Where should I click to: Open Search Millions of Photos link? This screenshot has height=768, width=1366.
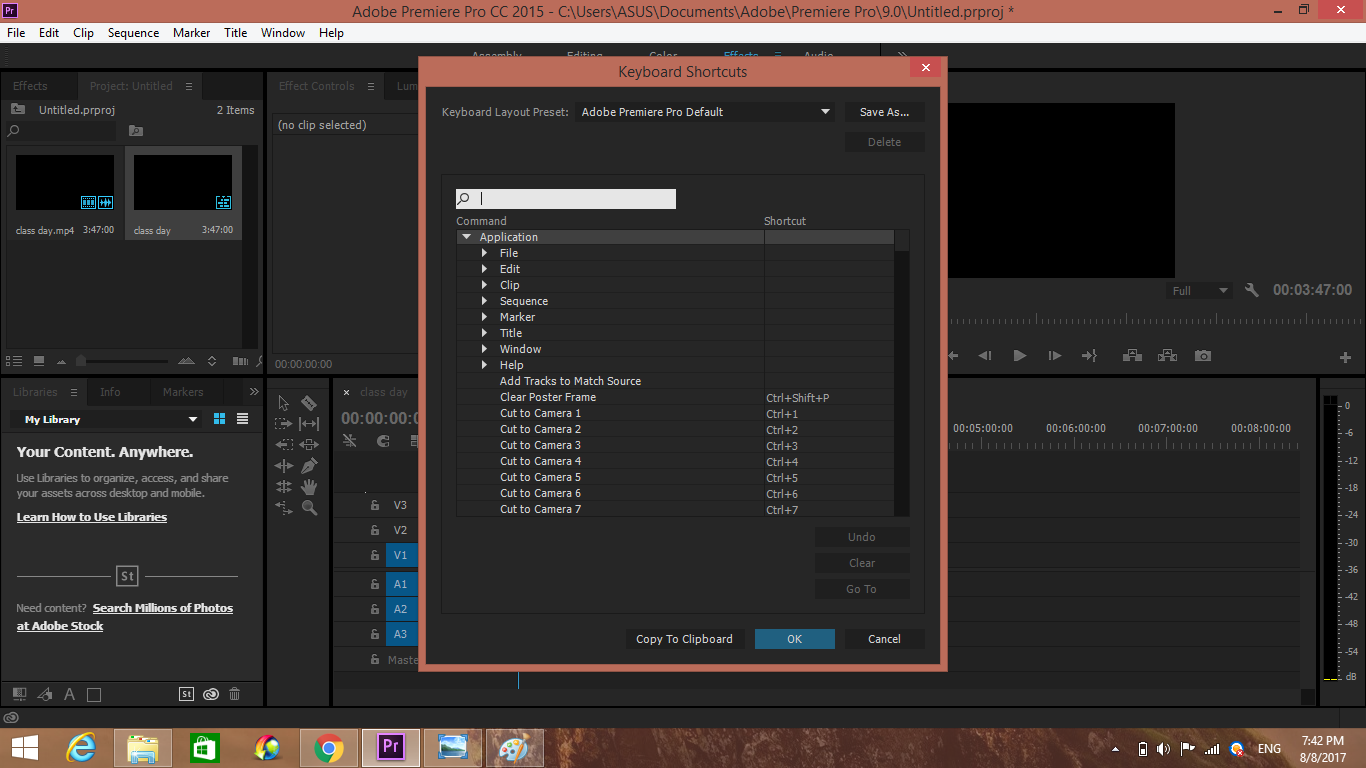163,608
